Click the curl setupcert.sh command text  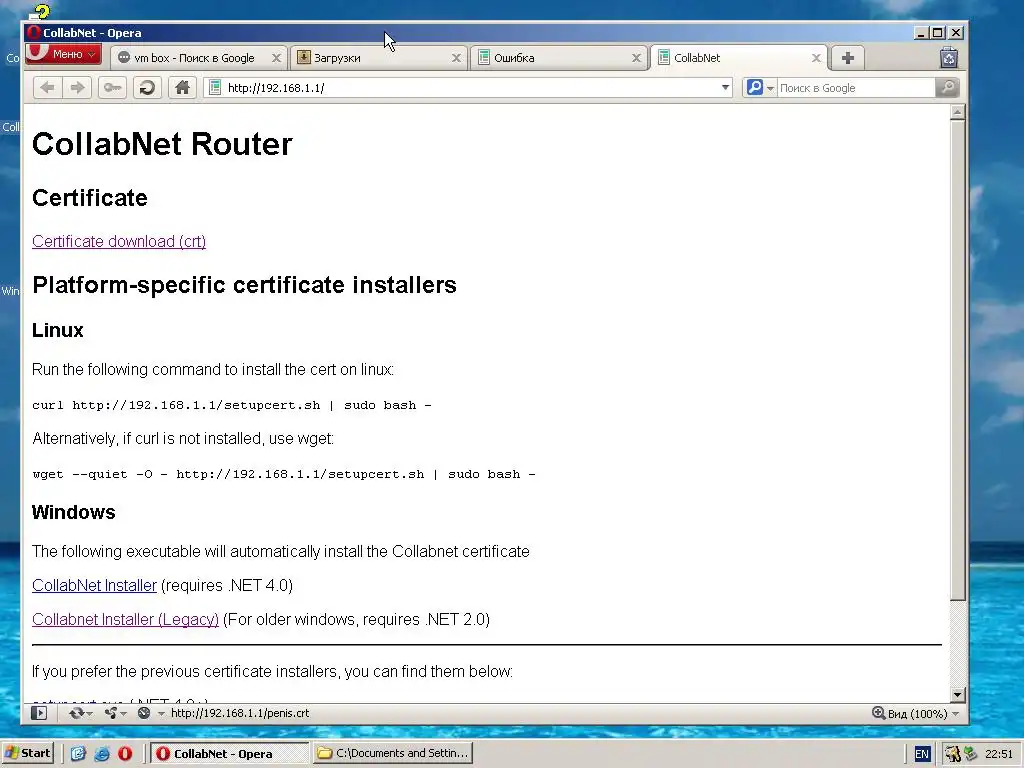tap(232, 405)
